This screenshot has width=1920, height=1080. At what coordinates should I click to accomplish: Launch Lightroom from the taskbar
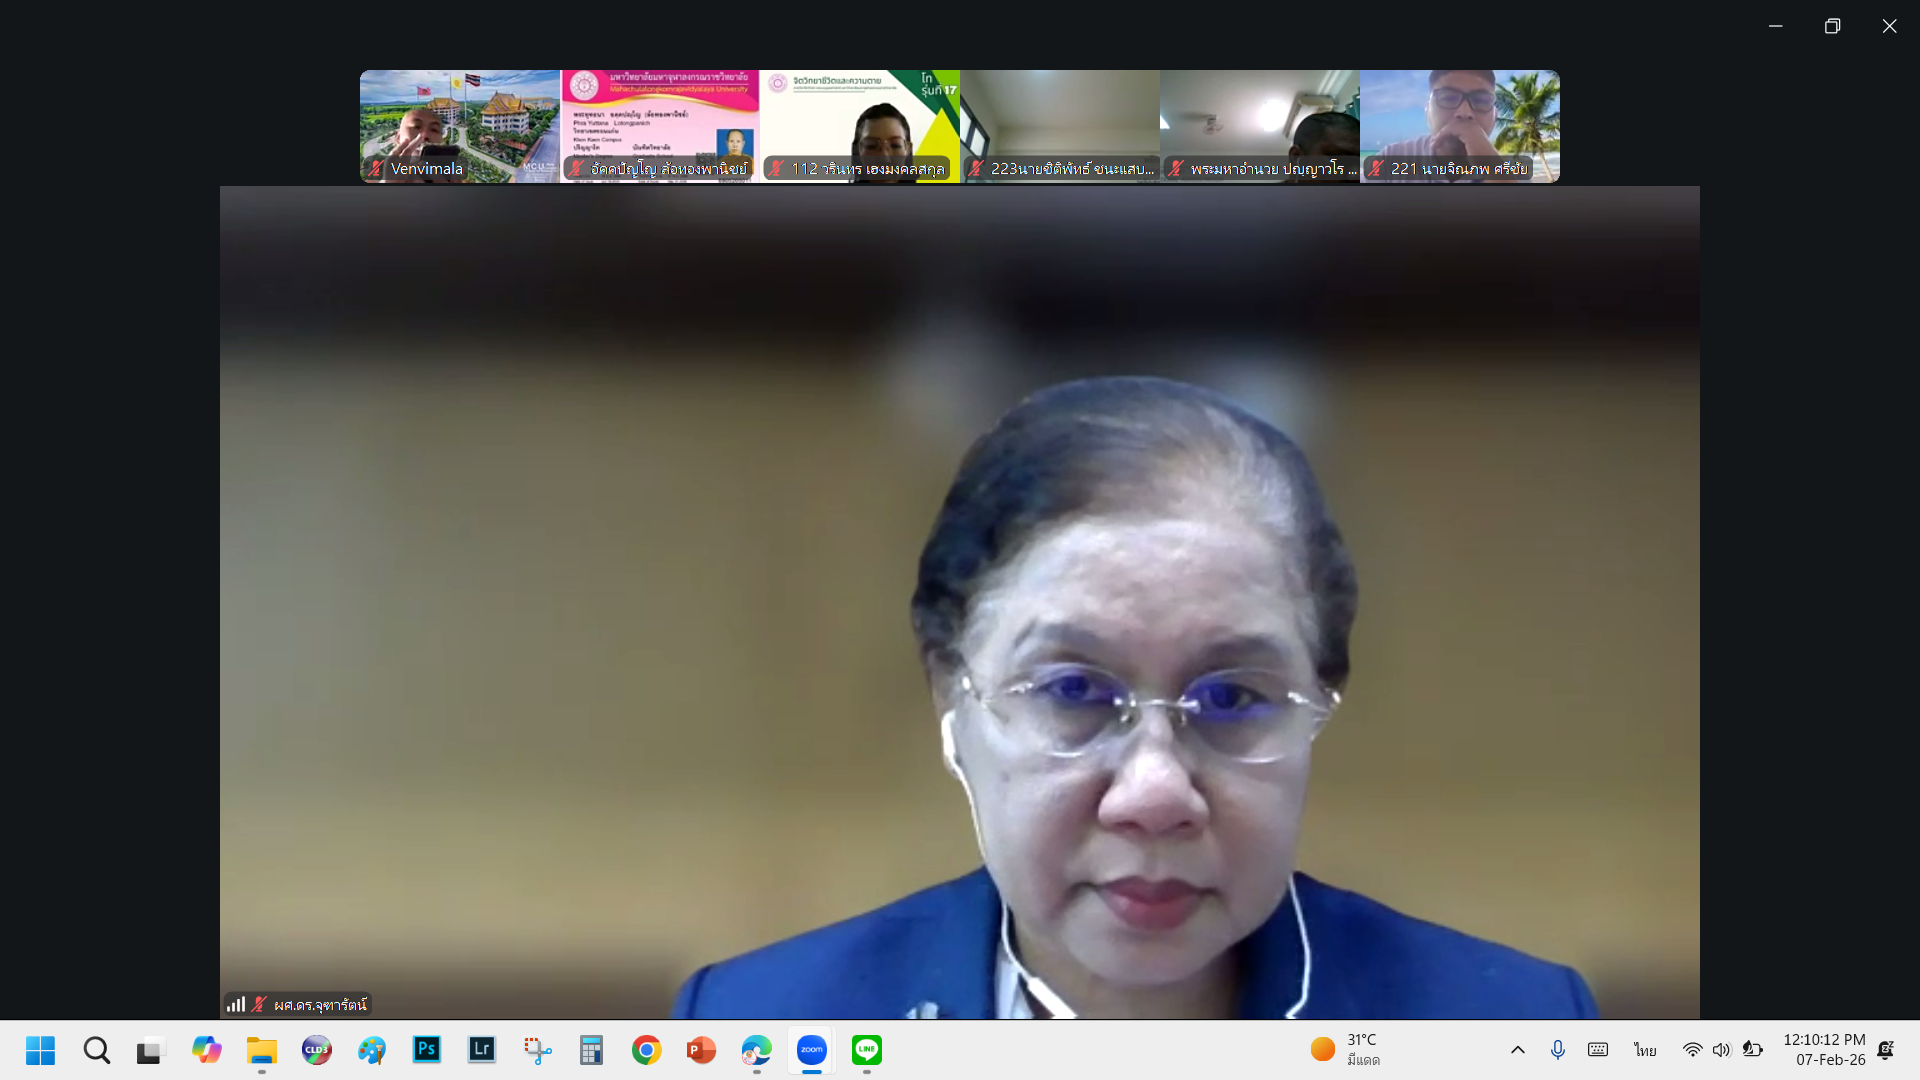point(482,1050)
